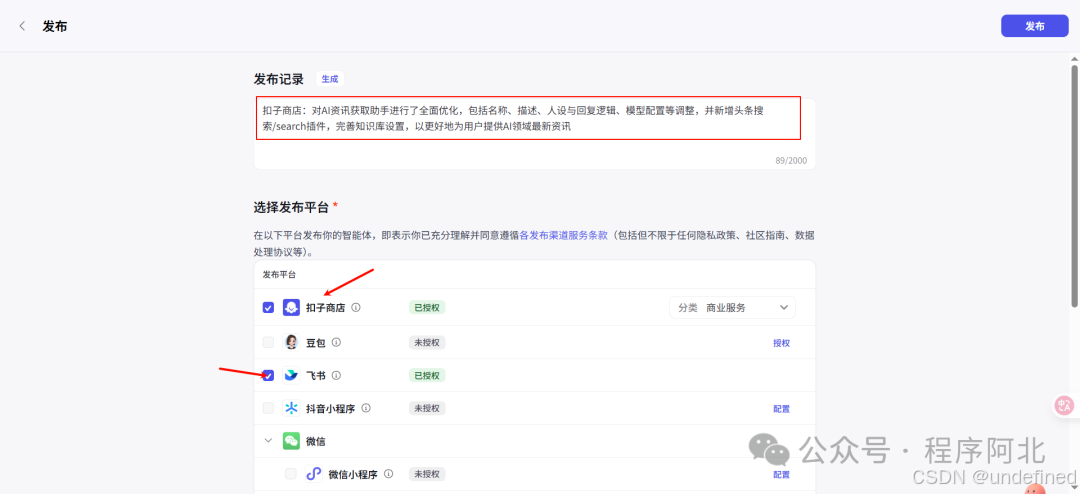Click the 扣子商店 platform icon

(291, 307)
